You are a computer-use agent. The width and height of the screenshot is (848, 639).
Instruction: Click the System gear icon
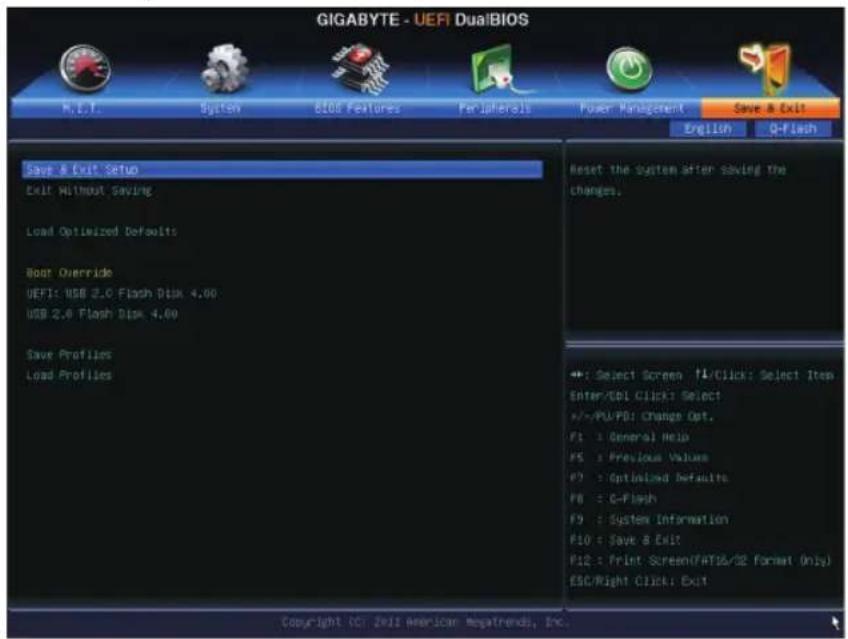(224, 69)
